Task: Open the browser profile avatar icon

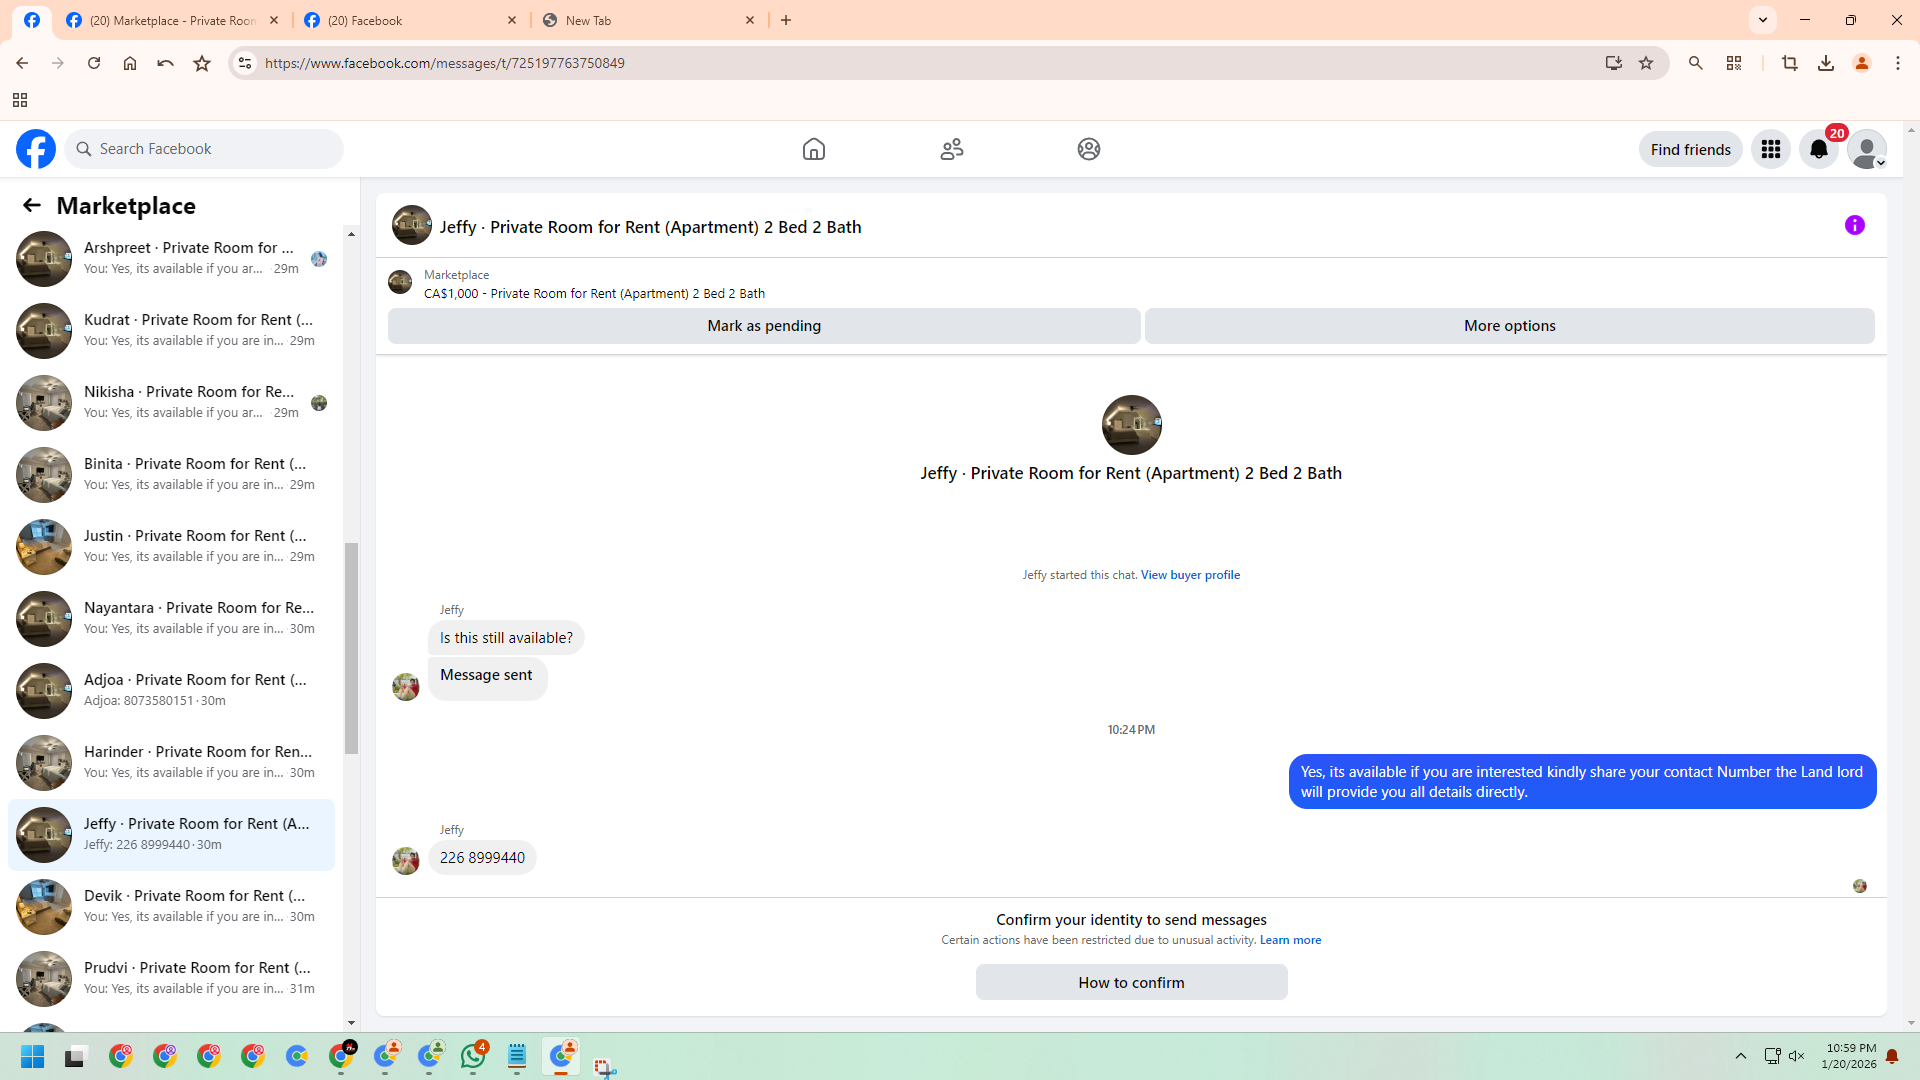Action: (x=1862, y=63)
